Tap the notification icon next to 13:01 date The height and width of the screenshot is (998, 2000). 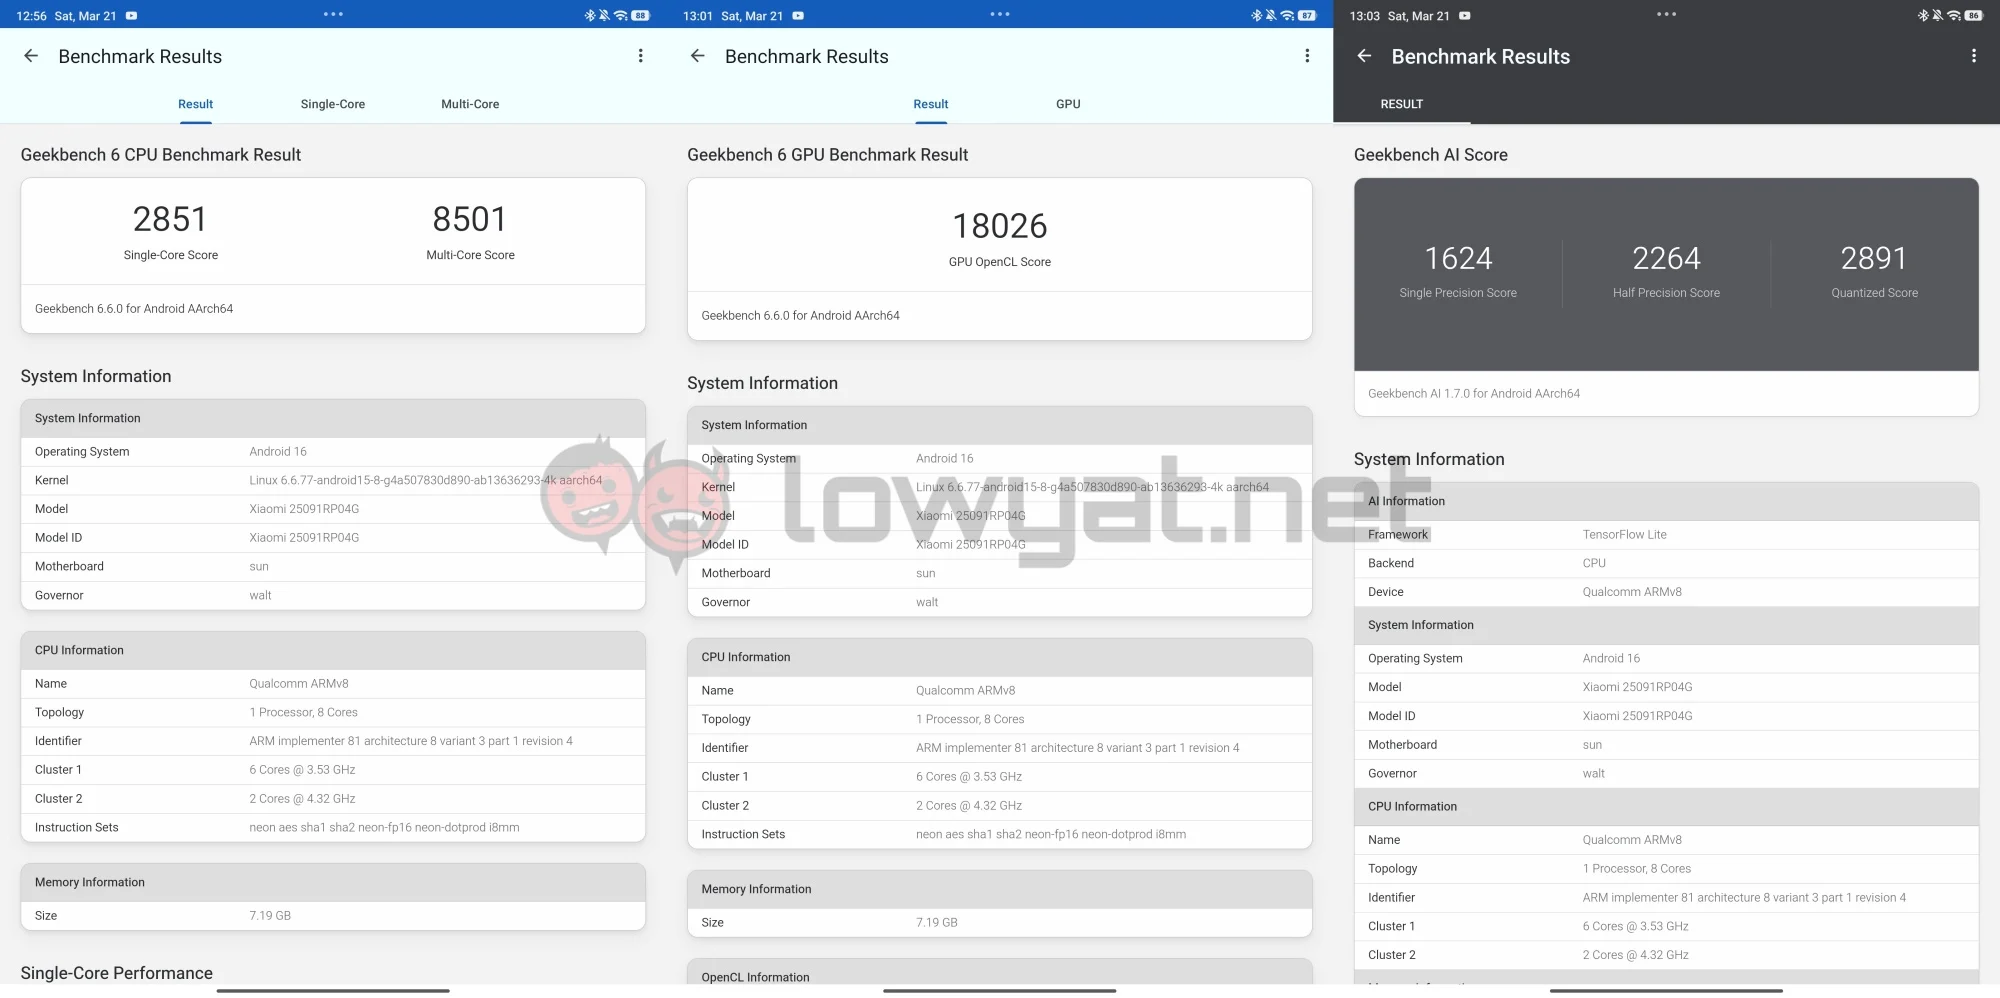pos(798,16)
